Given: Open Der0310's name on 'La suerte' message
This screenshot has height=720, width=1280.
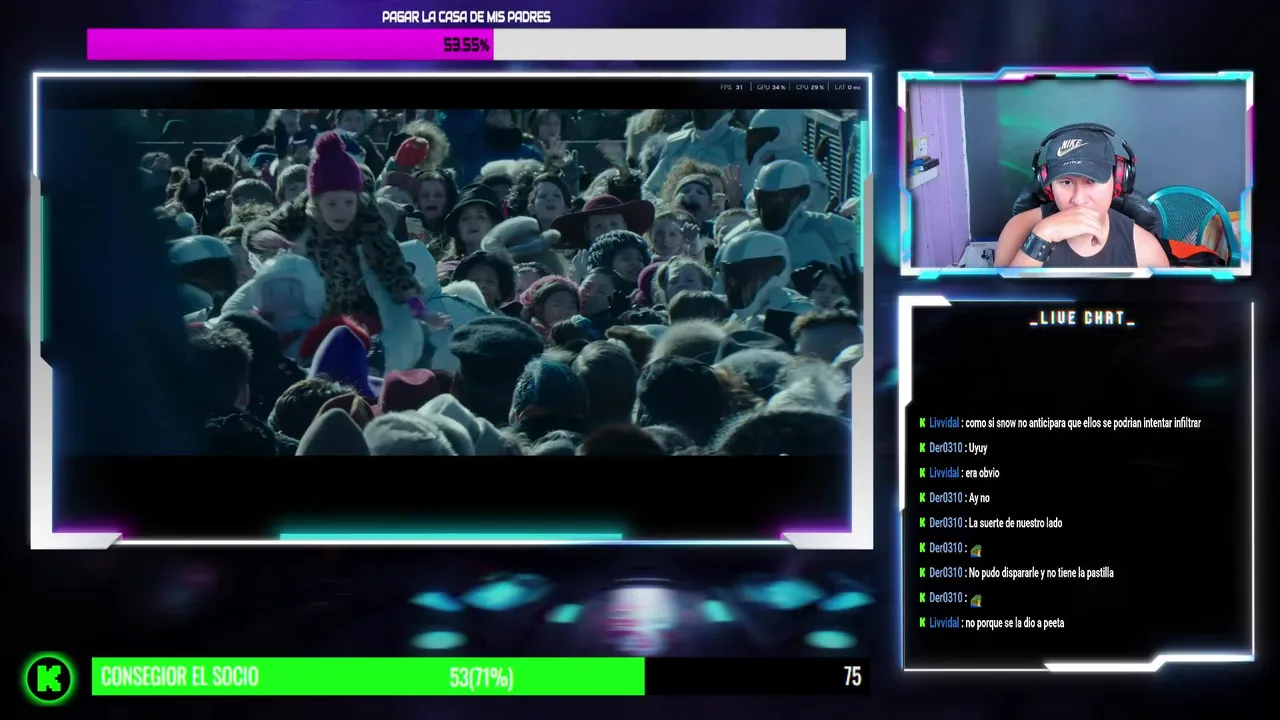Looking at the screenshot, I should [x=945, y=523].
